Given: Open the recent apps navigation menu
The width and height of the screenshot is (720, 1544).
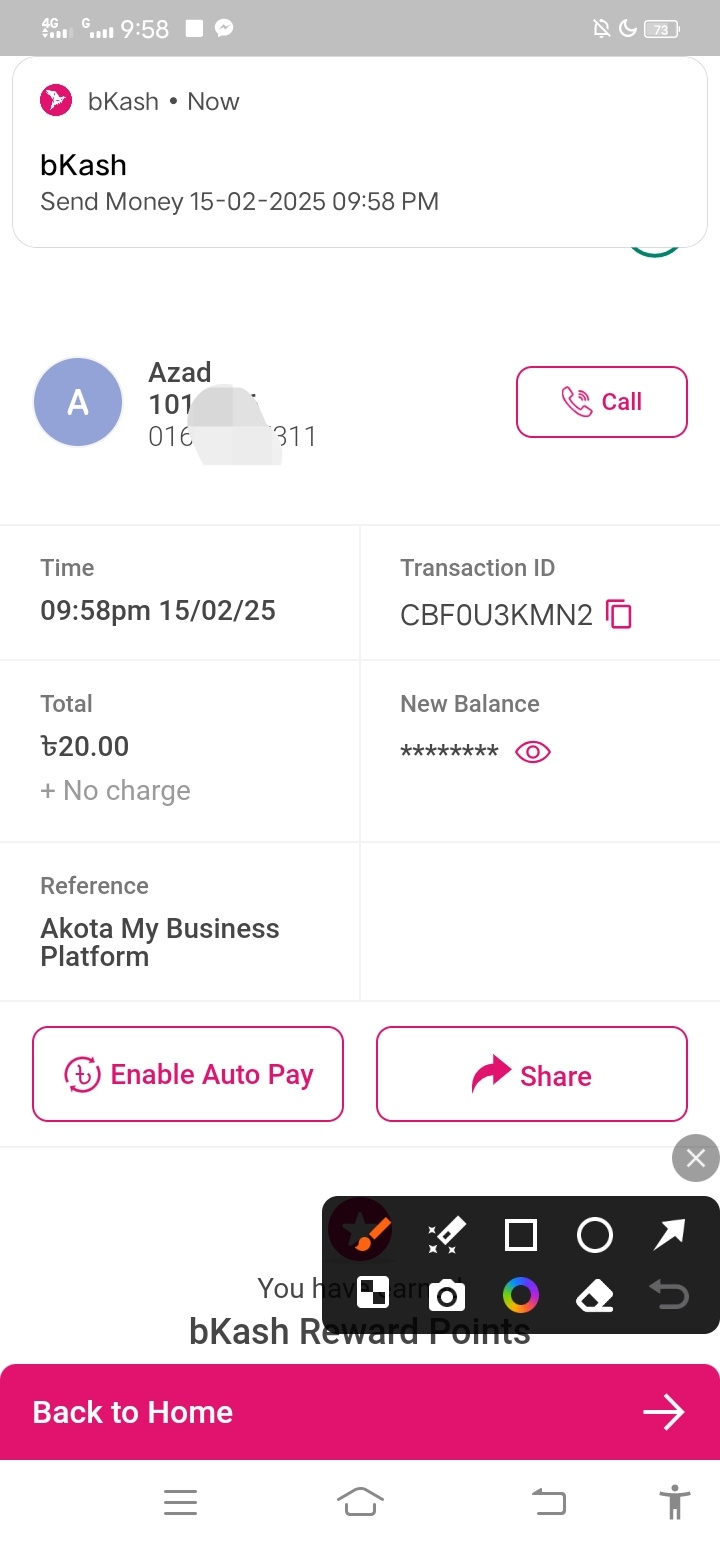Looking at the screenshot, I should tap(180, 1502).
